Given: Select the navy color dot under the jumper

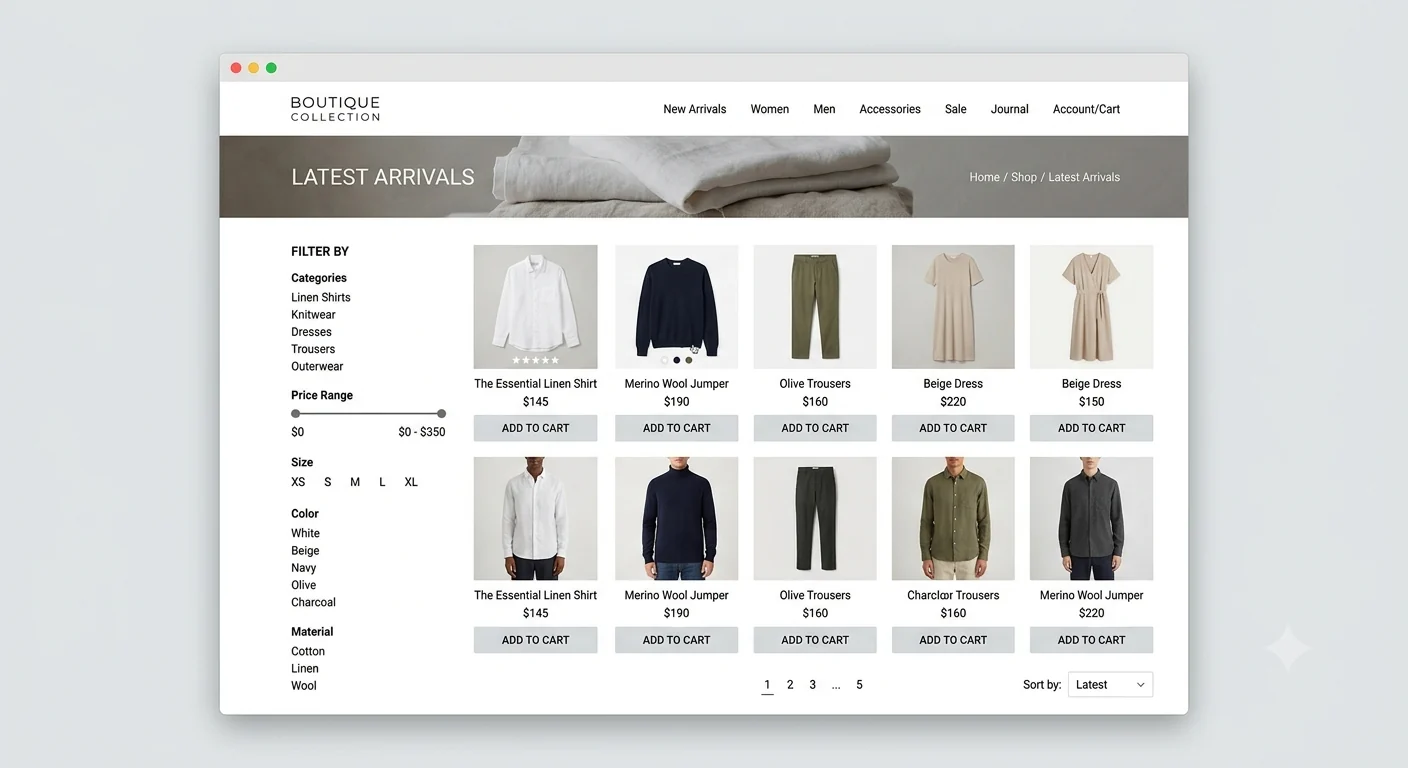Looking at the screenshot, I should click(x=677, y=360).
